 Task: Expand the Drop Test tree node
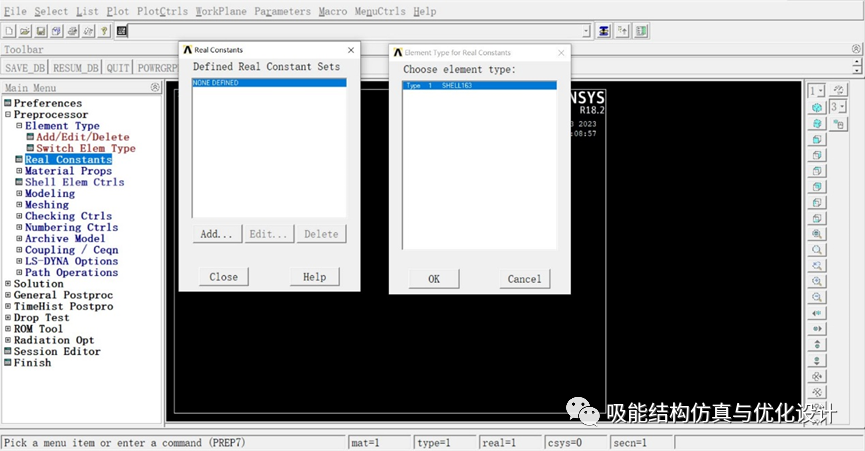click(x=8, y=318)
